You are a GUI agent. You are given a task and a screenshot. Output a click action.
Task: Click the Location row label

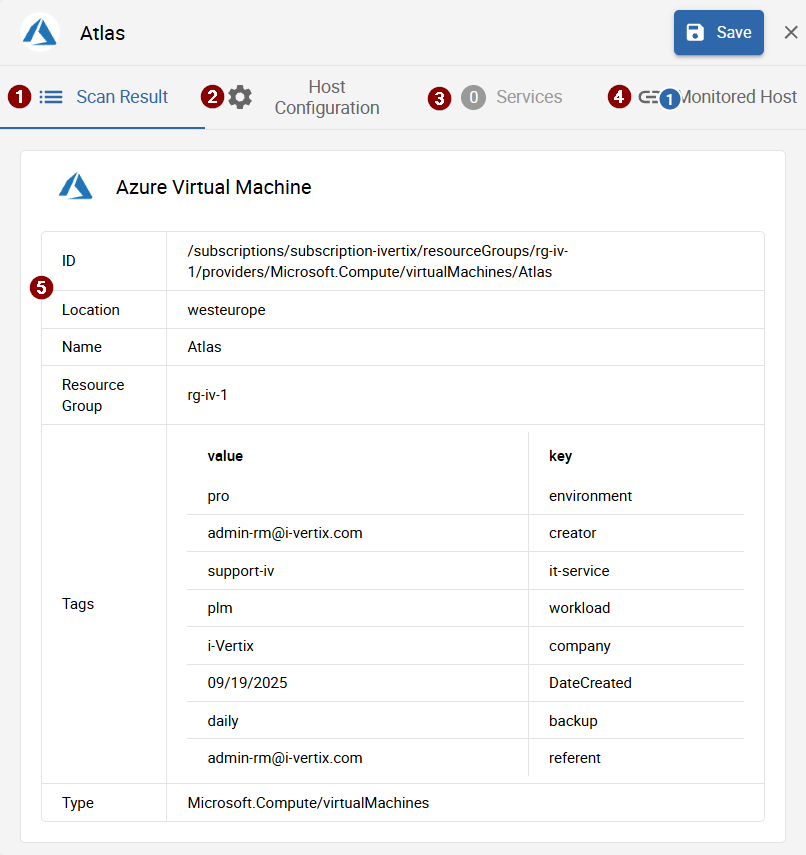[91, 310]
